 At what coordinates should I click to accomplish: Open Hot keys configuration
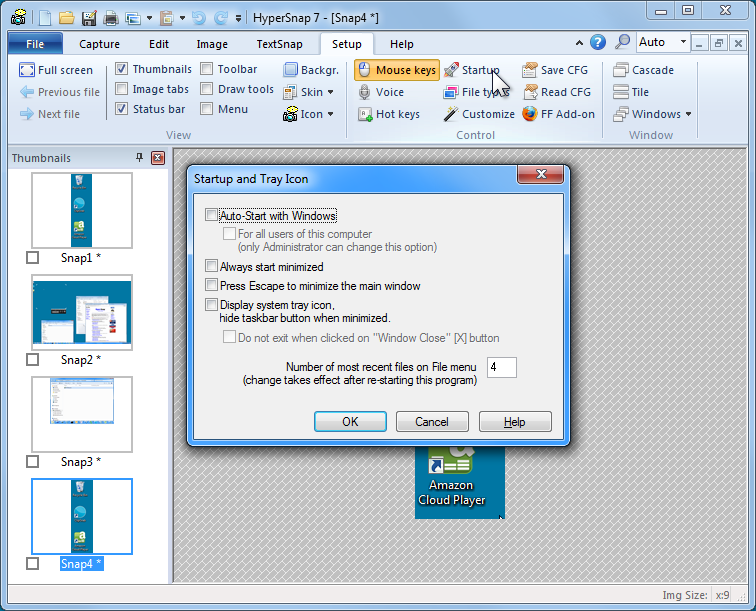388,114
